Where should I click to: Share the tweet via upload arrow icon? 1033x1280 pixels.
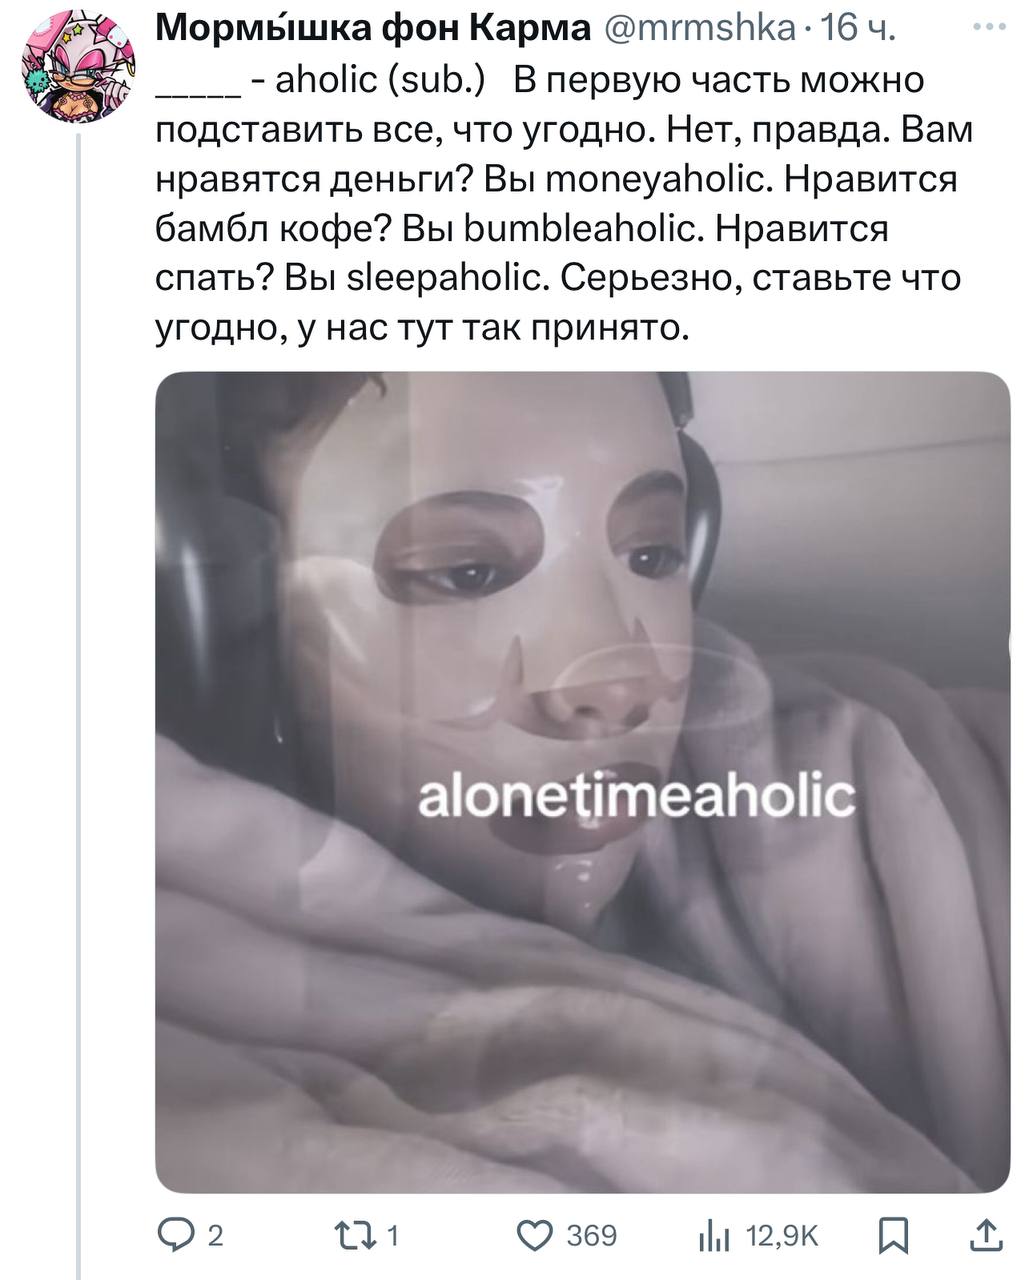pos(984,1236)
